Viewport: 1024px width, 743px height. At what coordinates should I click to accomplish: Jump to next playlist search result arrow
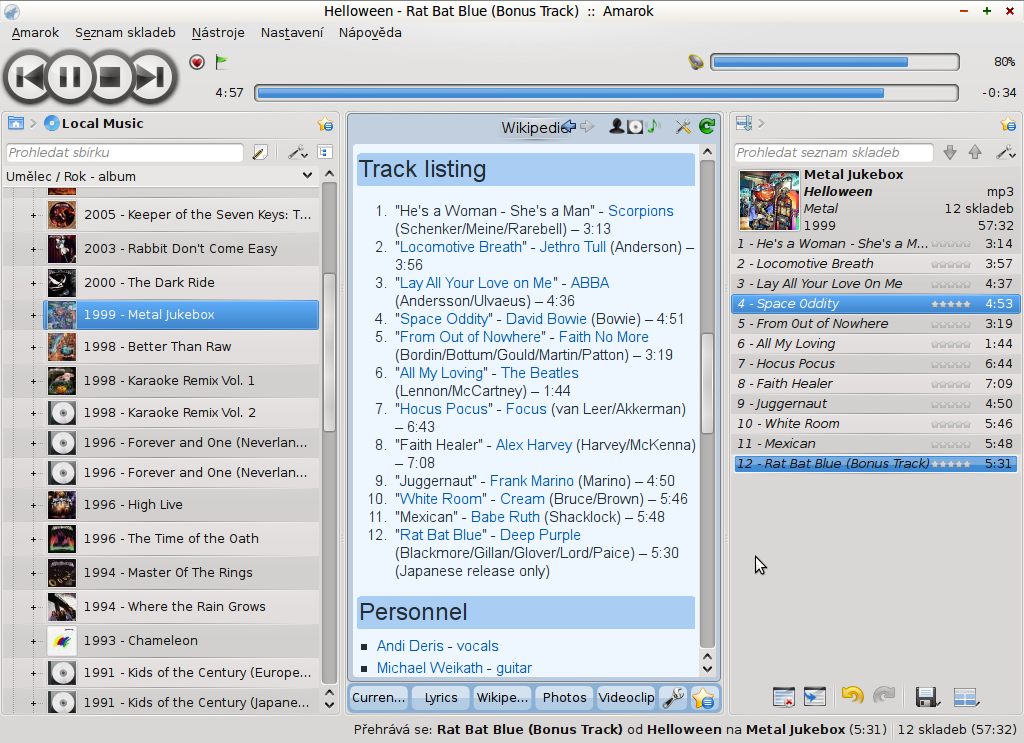[x=950, y=152]
